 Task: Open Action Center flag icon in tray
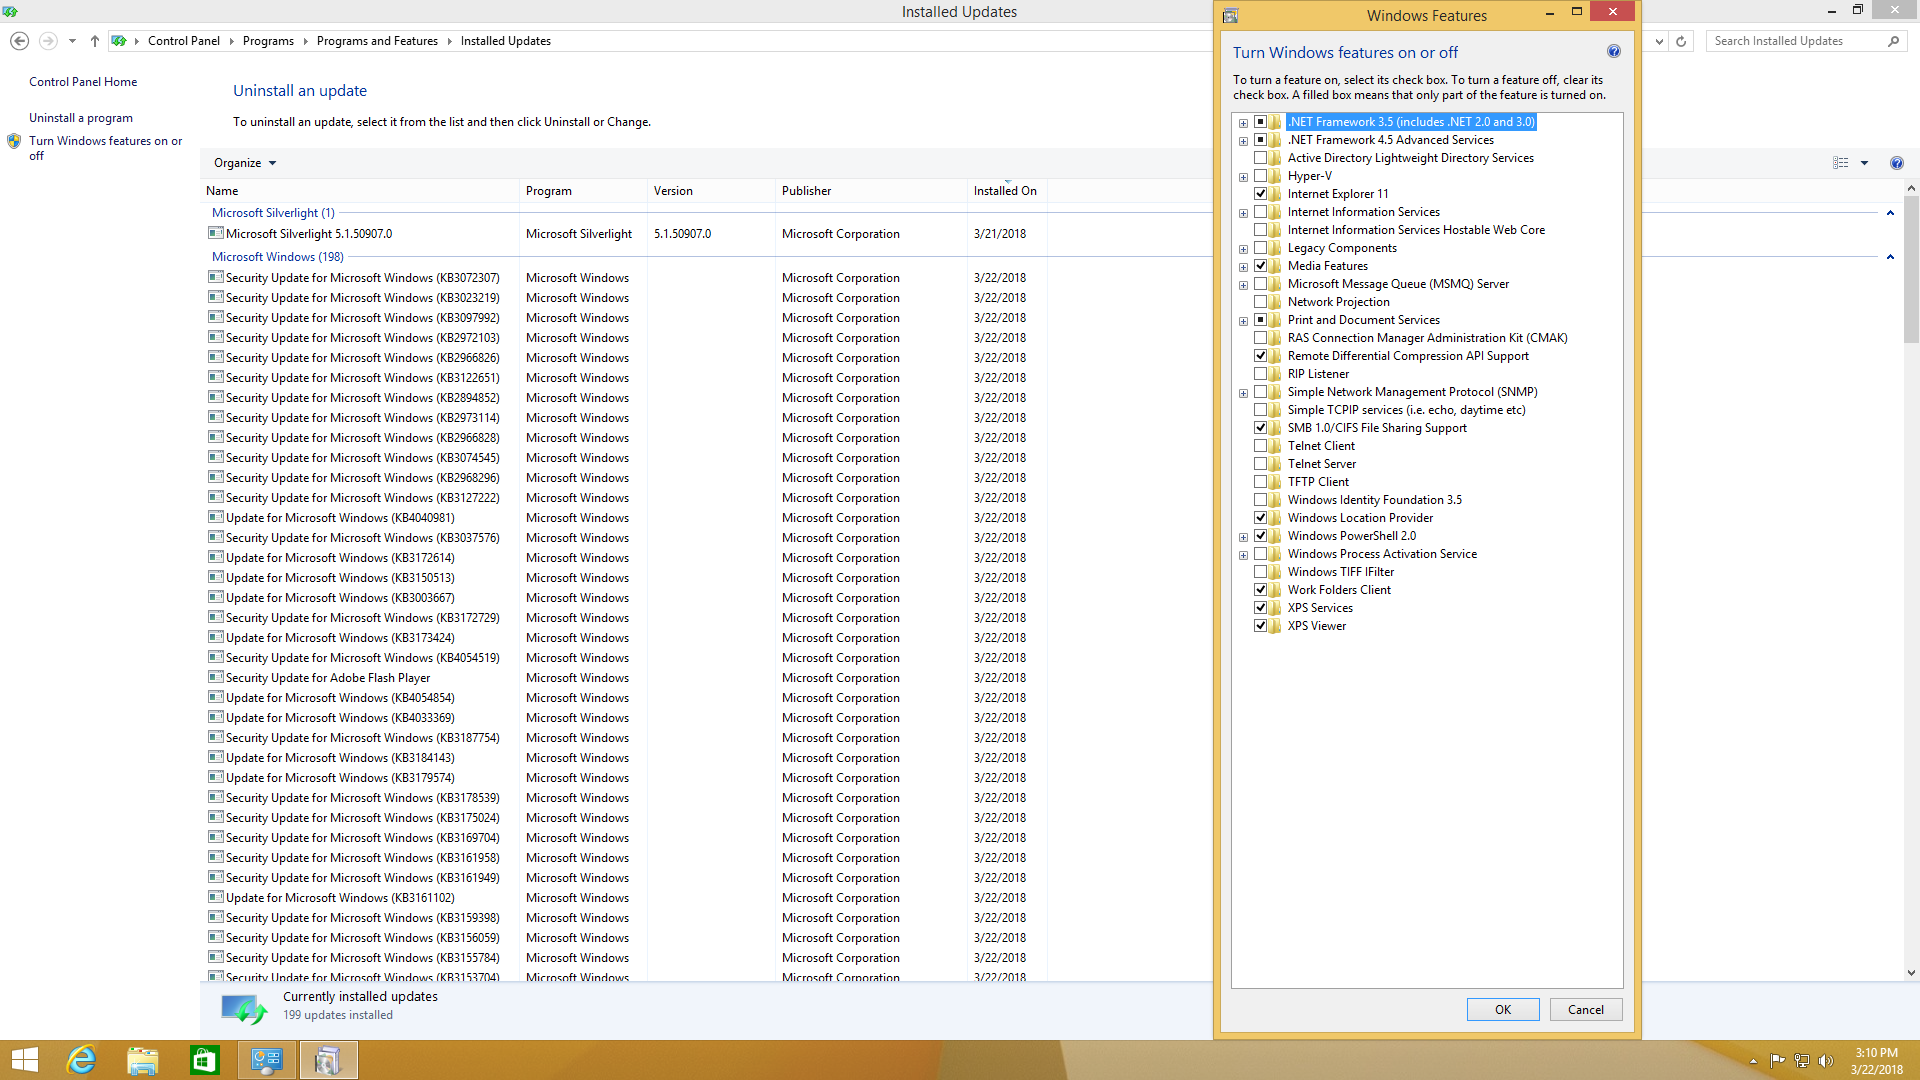point(1778,1061)
